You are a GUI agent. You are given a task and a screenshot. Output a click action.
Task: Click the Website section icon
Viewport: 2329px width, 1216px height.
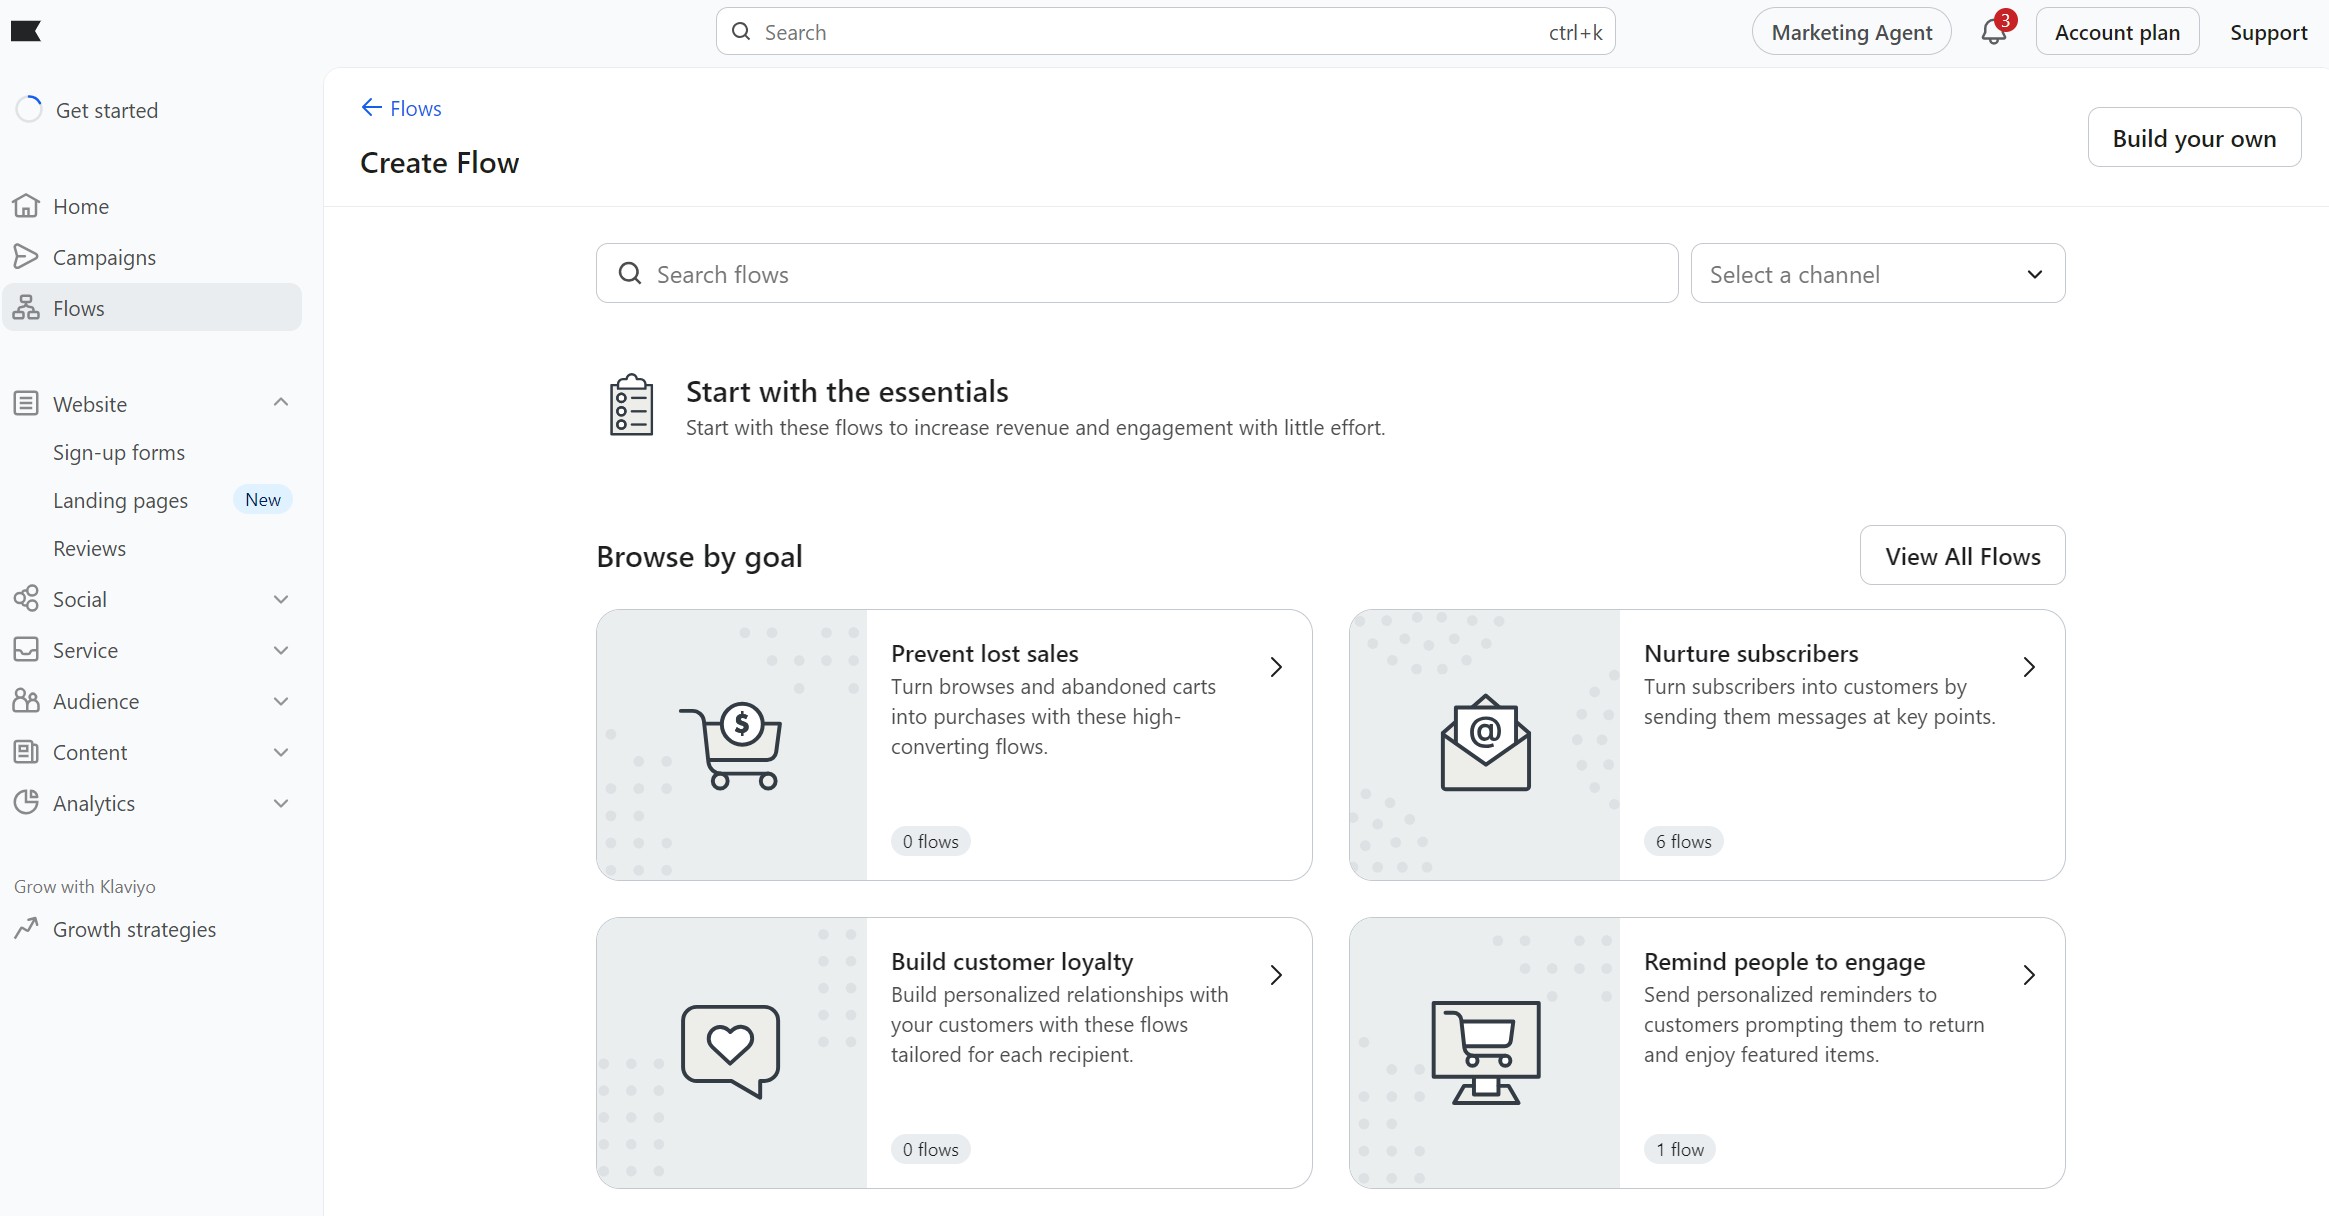26,403
